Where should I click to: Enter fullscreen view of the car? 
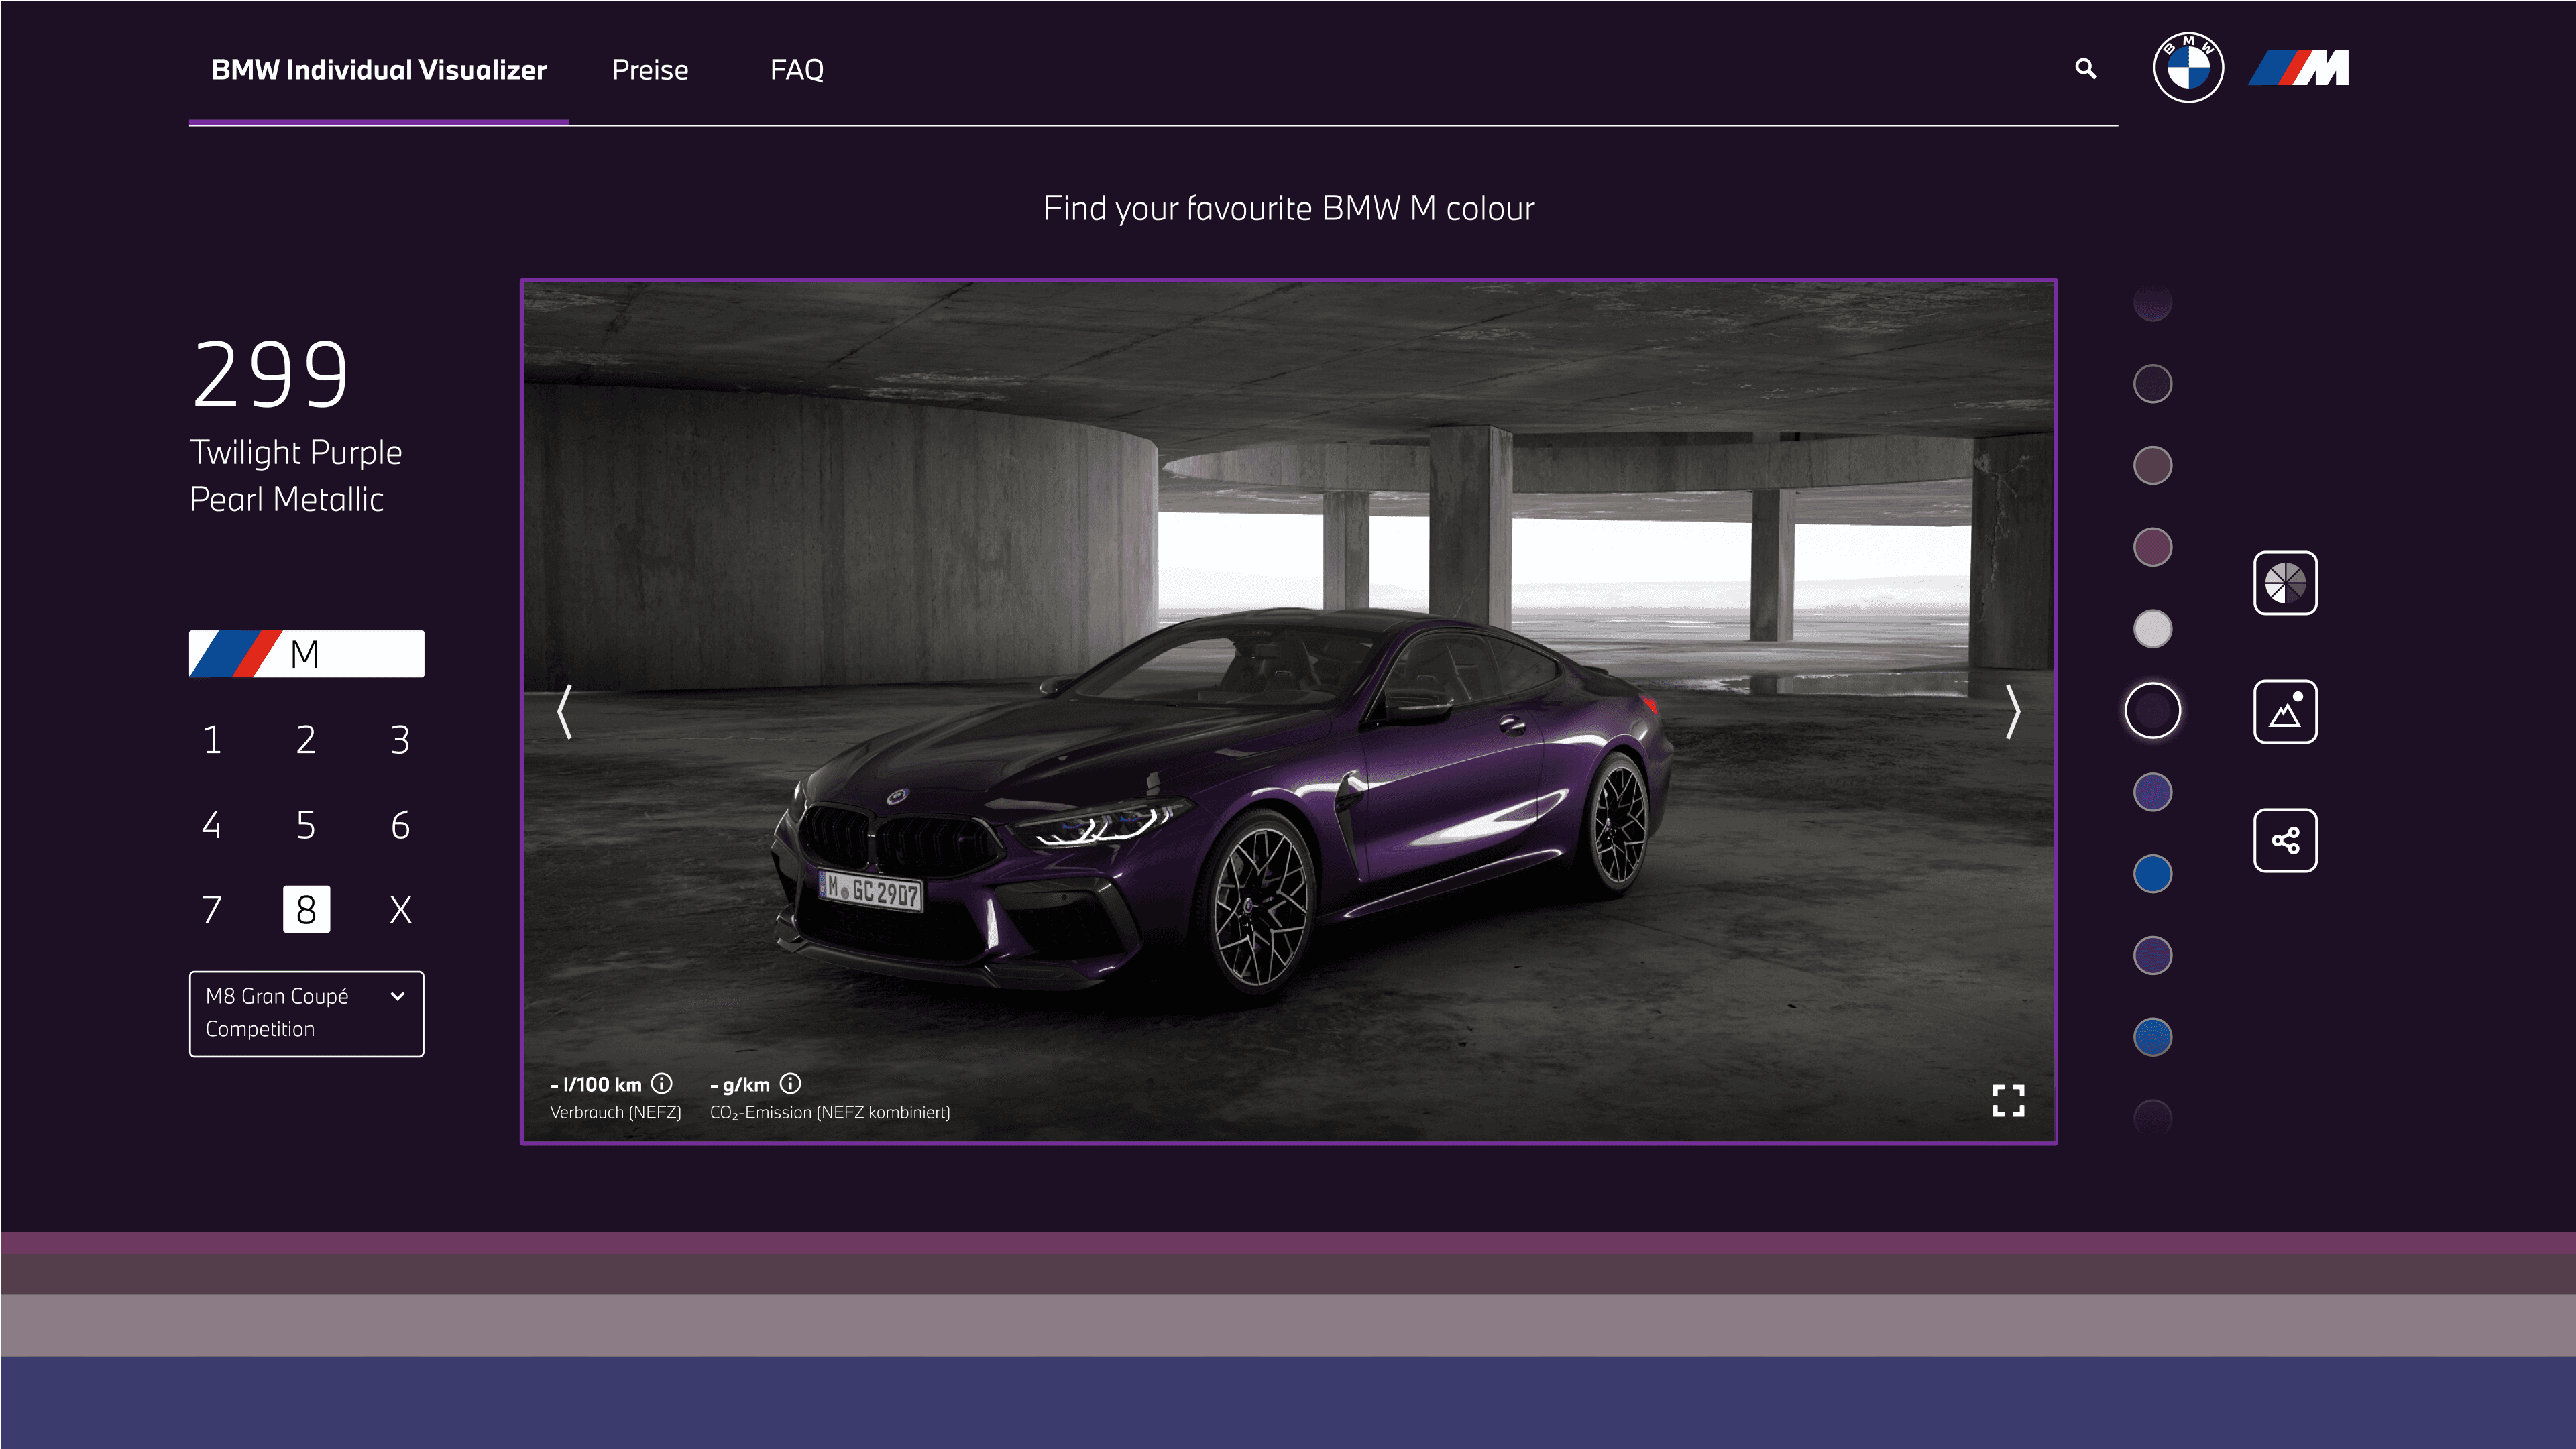[2008, 1100]
